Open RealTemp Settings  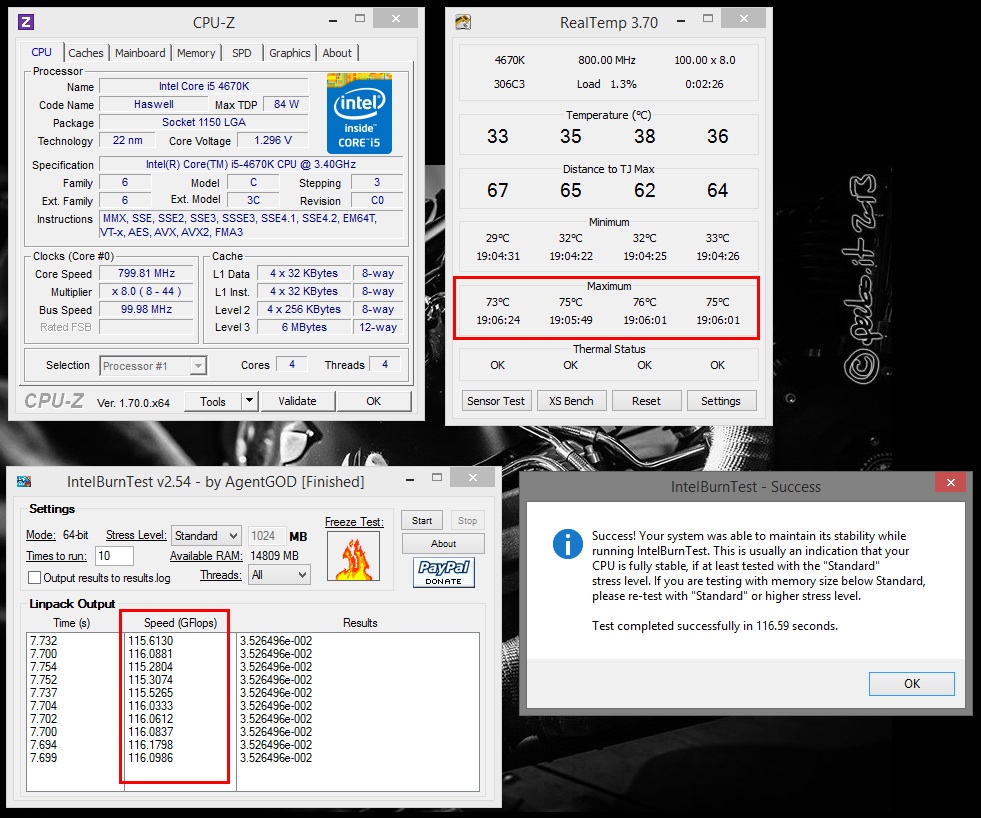721,401
